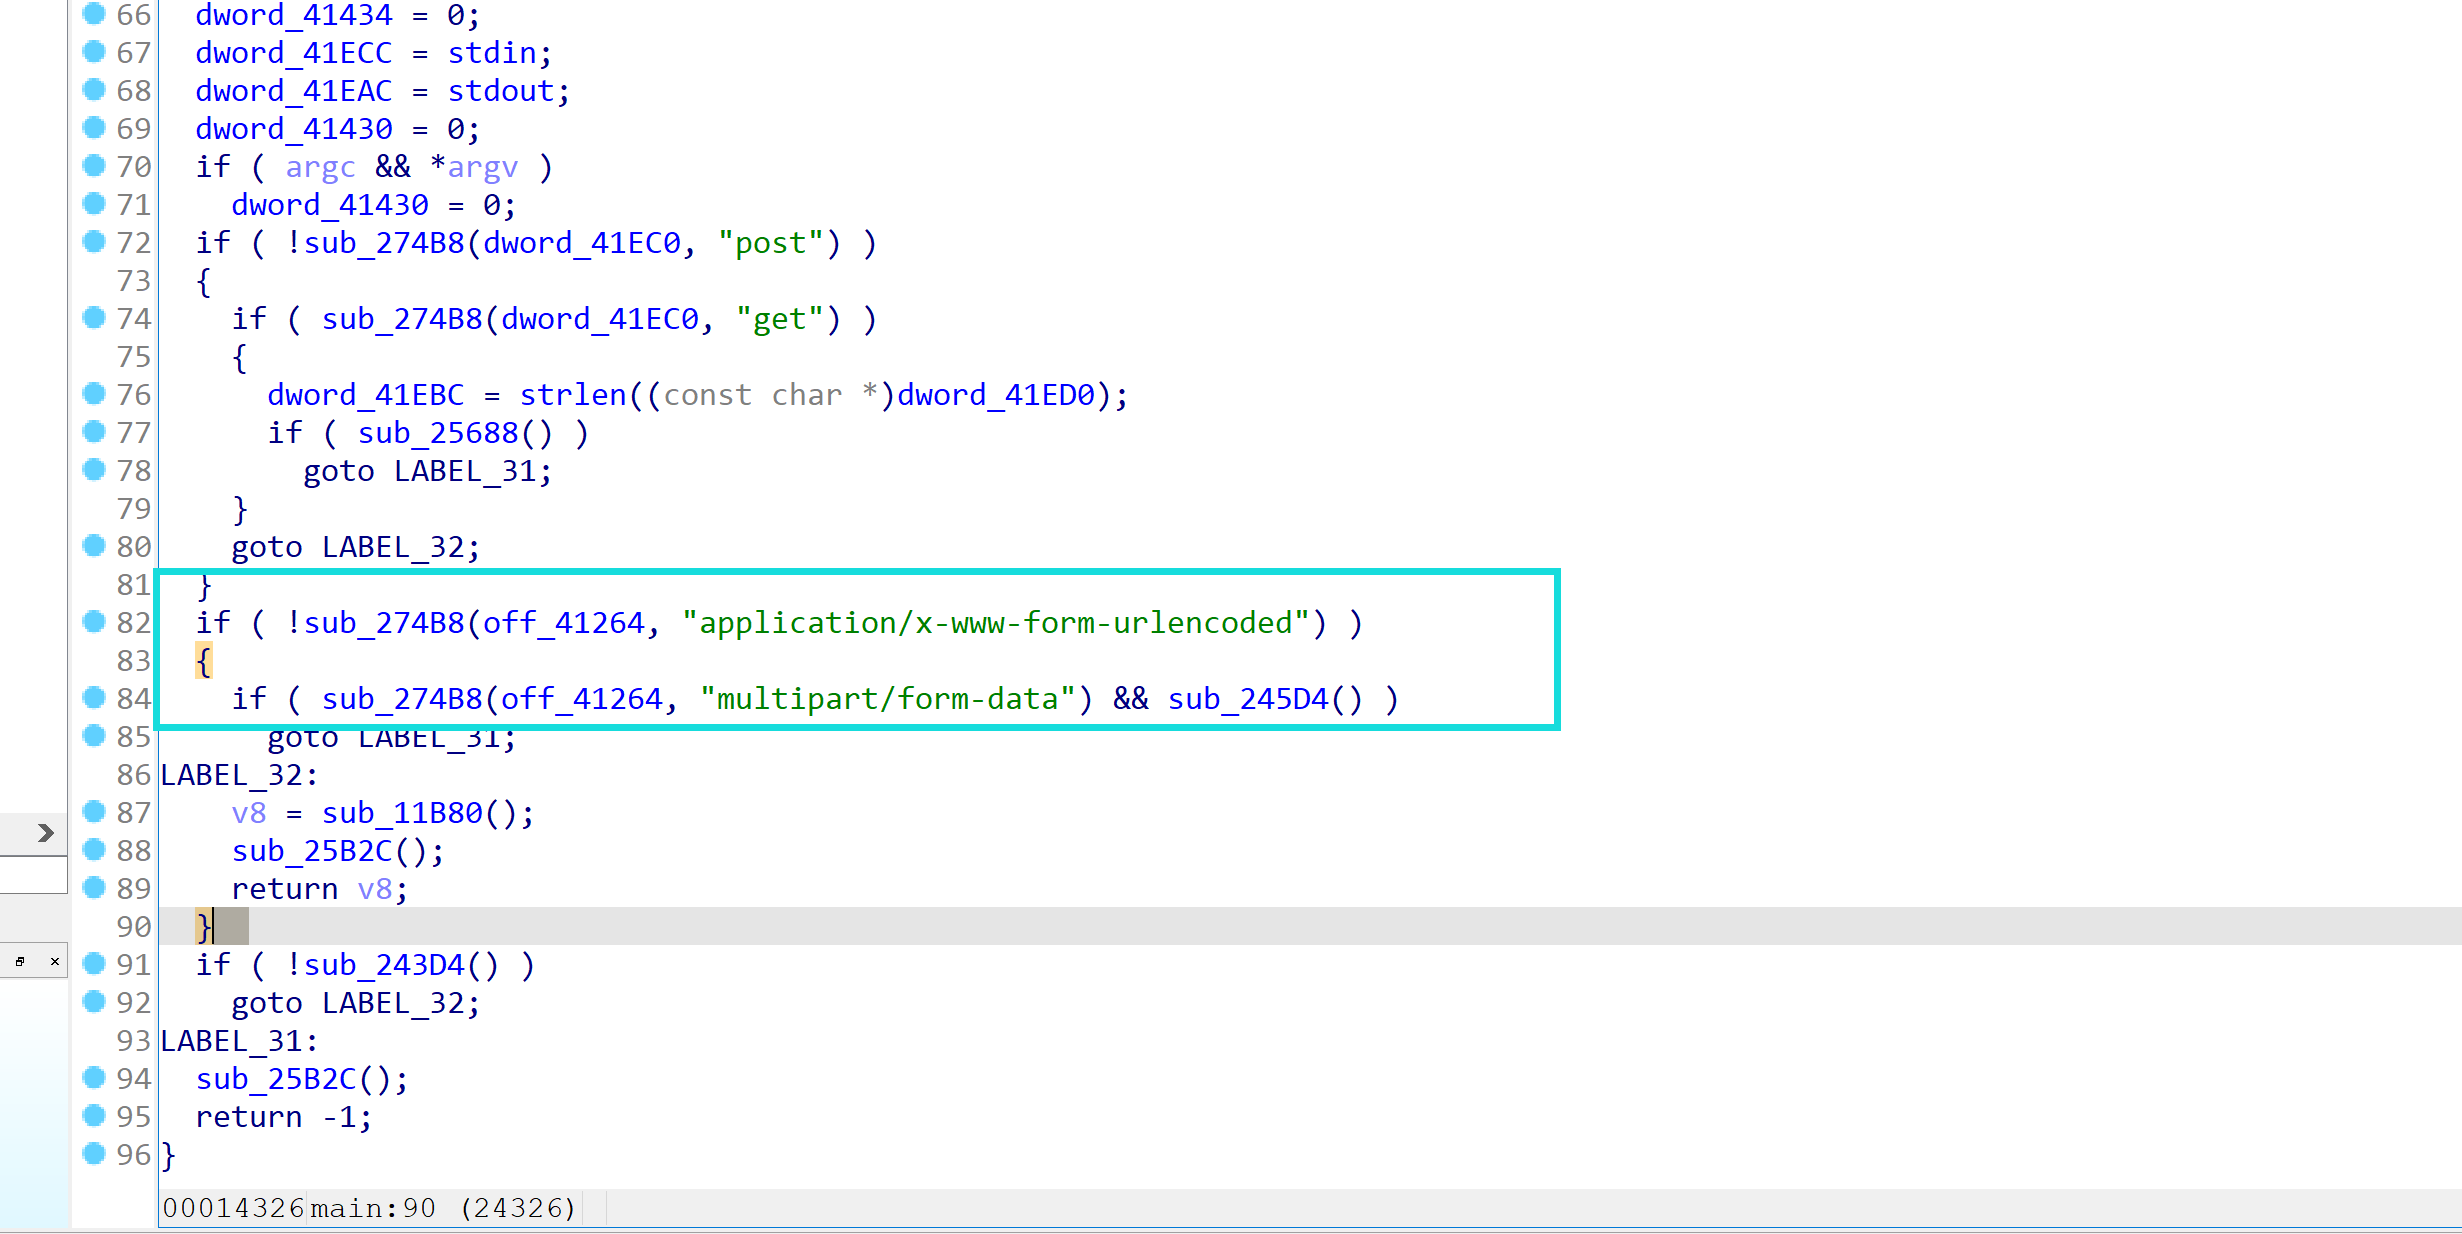Click strlen call on line 76
This screenshot has width=2462, height=1234.
tap(573, 395)
